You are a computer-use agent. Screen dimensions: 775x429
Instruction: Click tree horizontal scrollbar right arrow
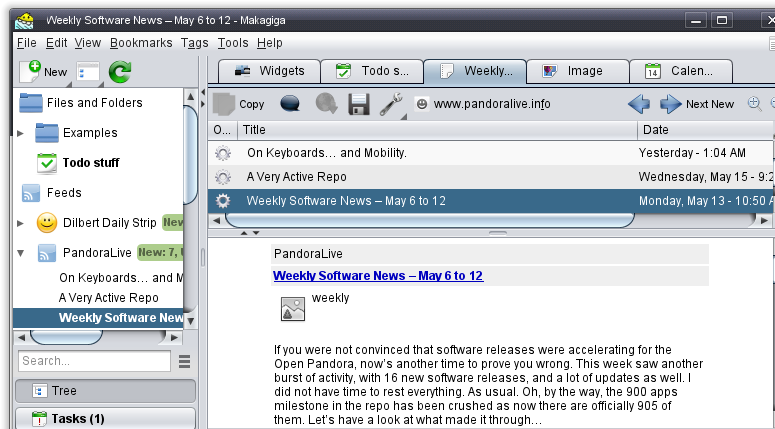[173, 338]
